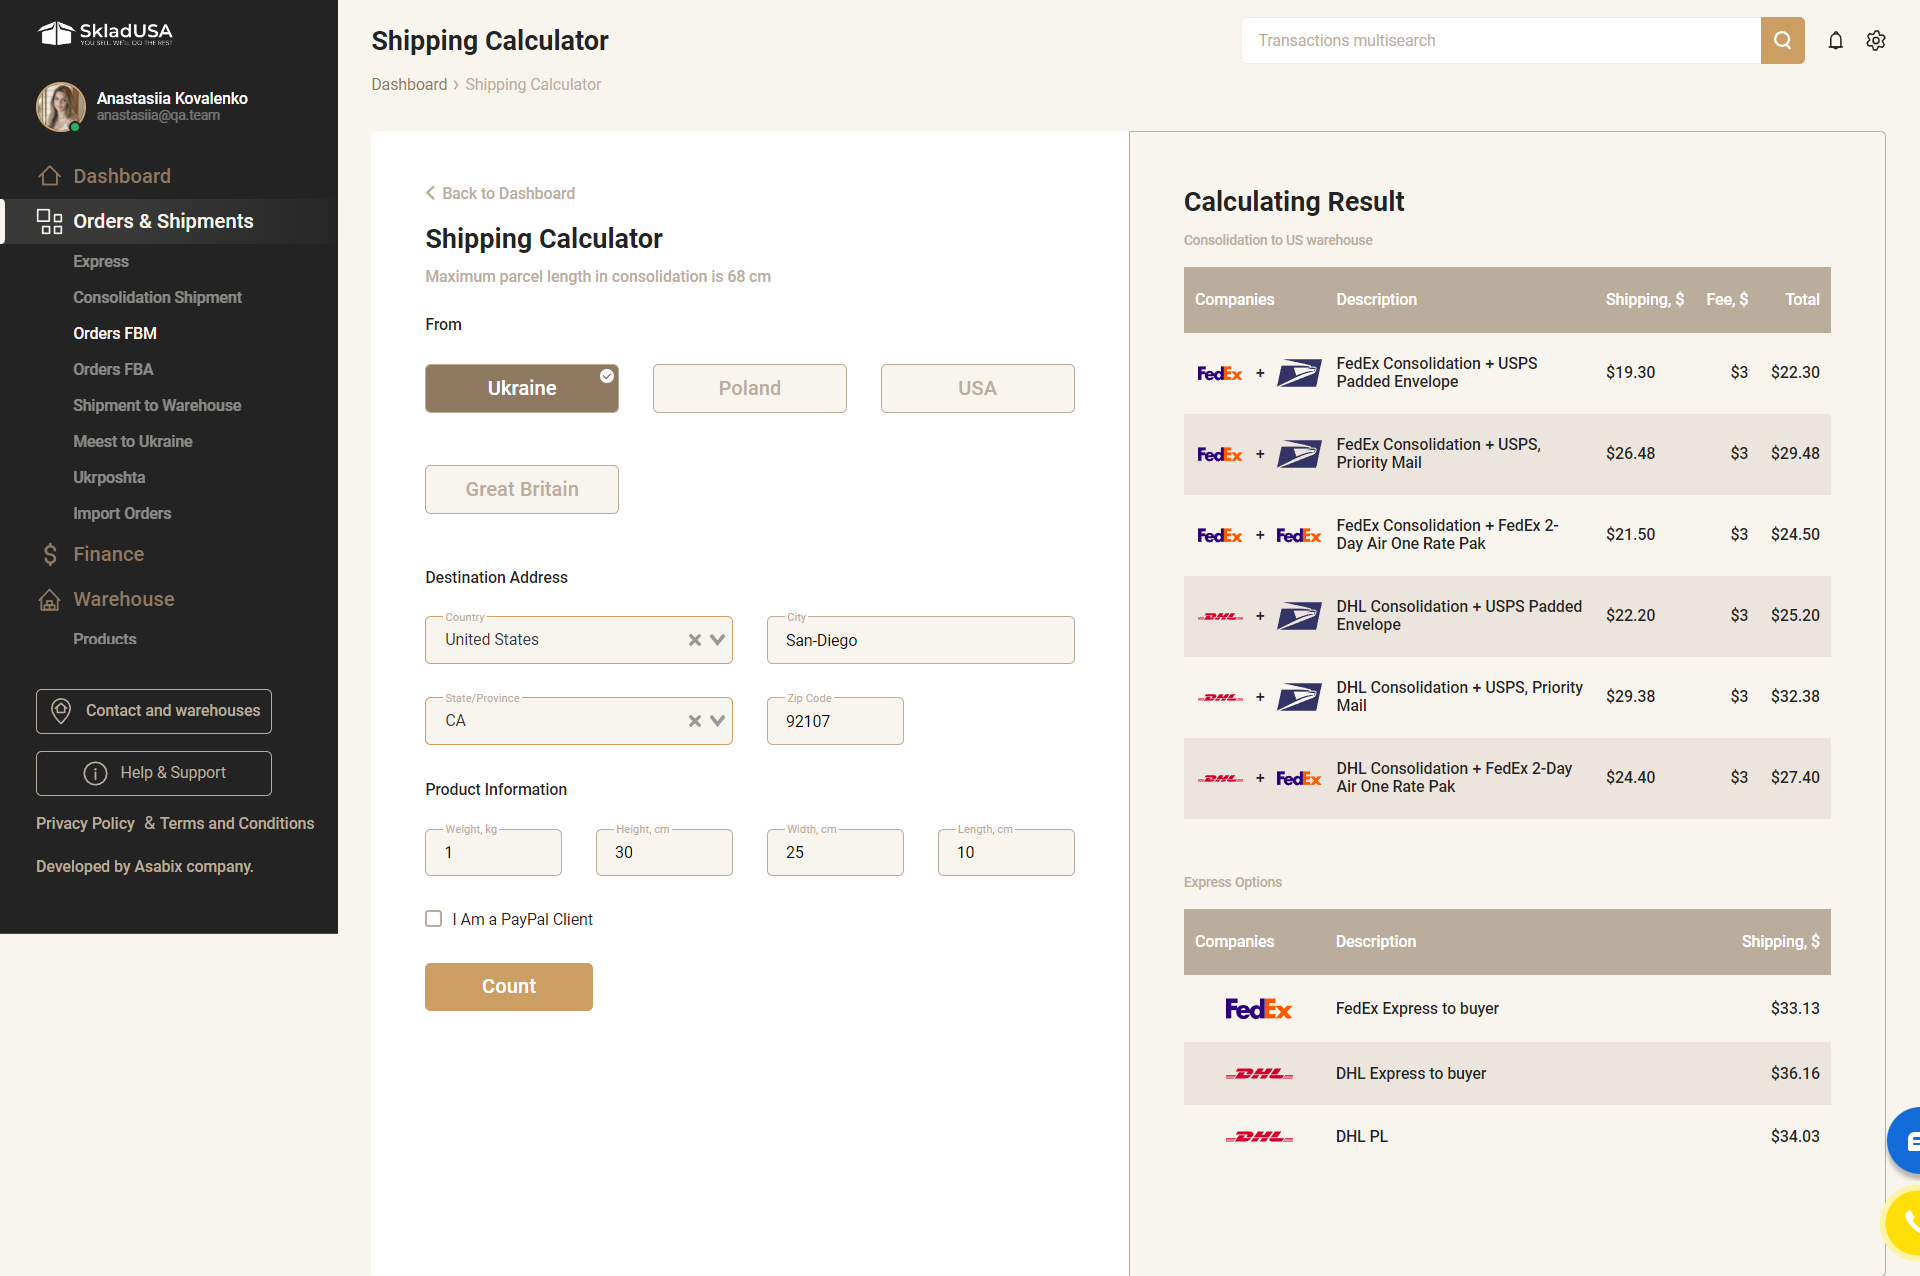Open Finance using the dollar icon

(x=49, y=553)
